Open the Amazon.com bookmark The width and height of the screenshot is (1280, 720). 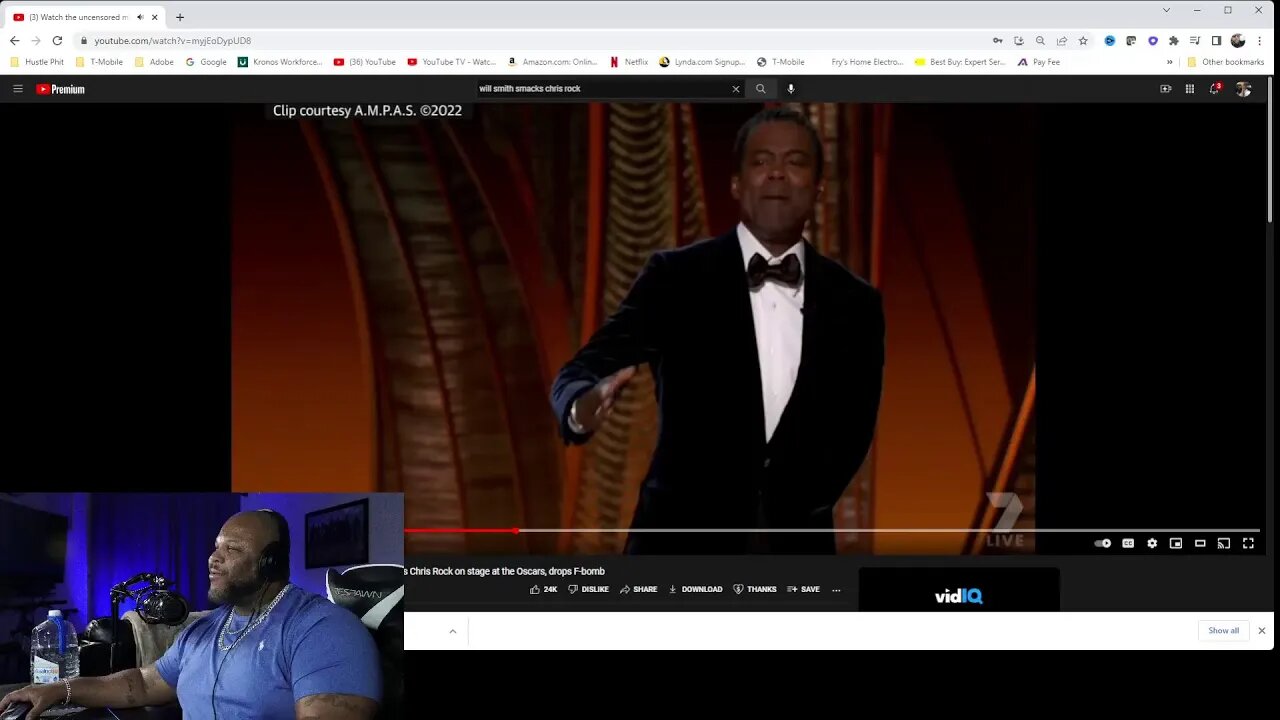[x=553, y=62]
